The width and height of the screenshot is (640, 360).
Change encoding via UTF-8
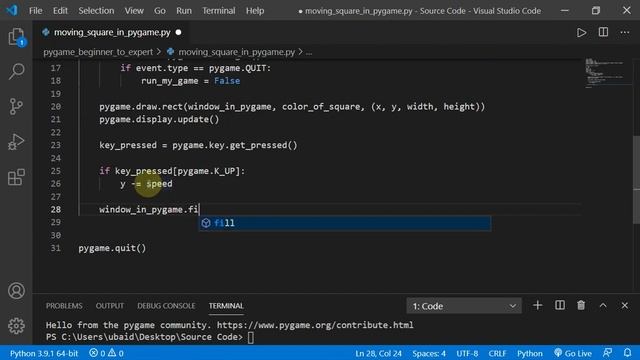467,353
